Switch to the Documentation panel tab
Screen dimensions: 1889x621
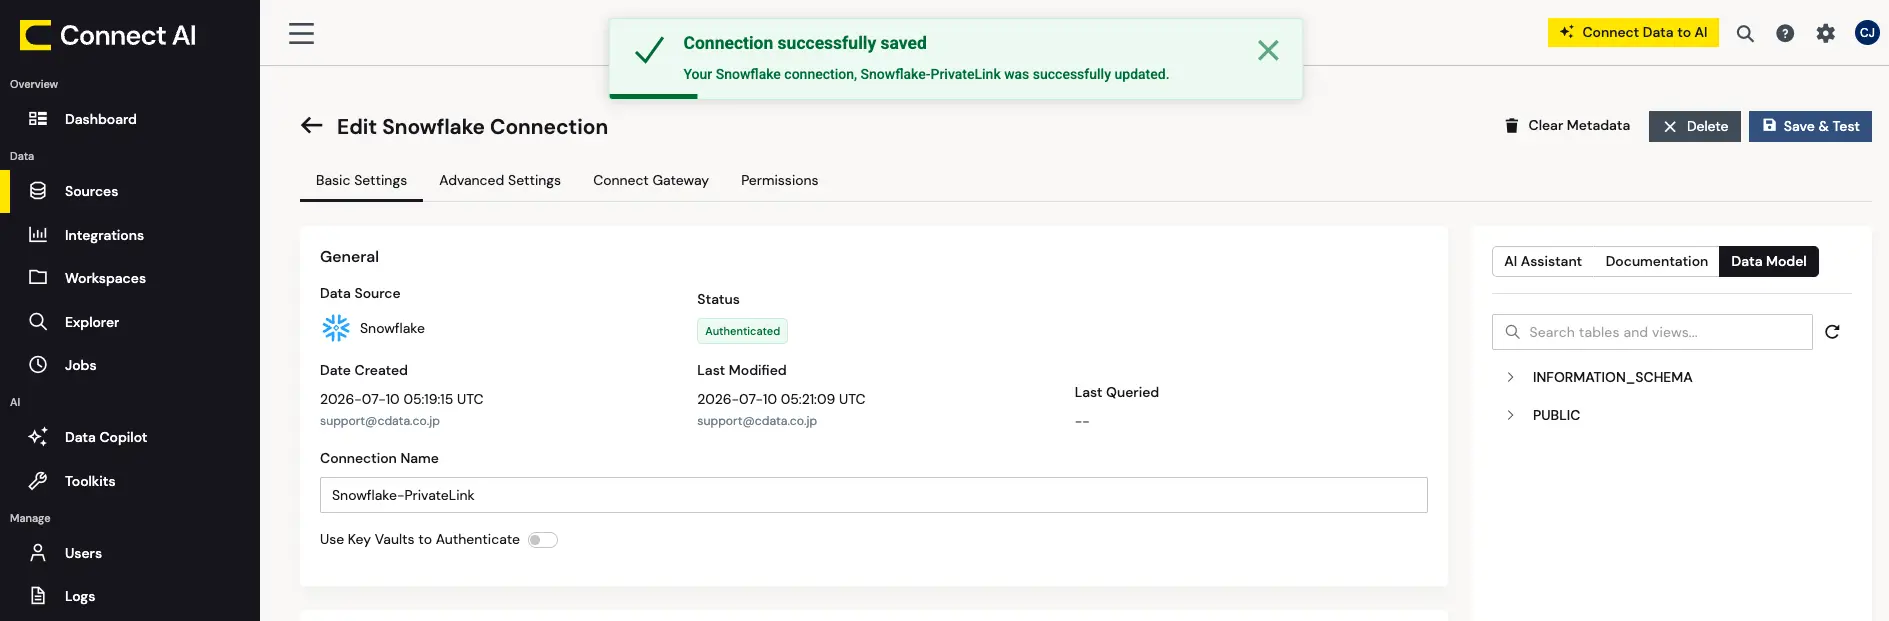click(x=1656, y=261)
